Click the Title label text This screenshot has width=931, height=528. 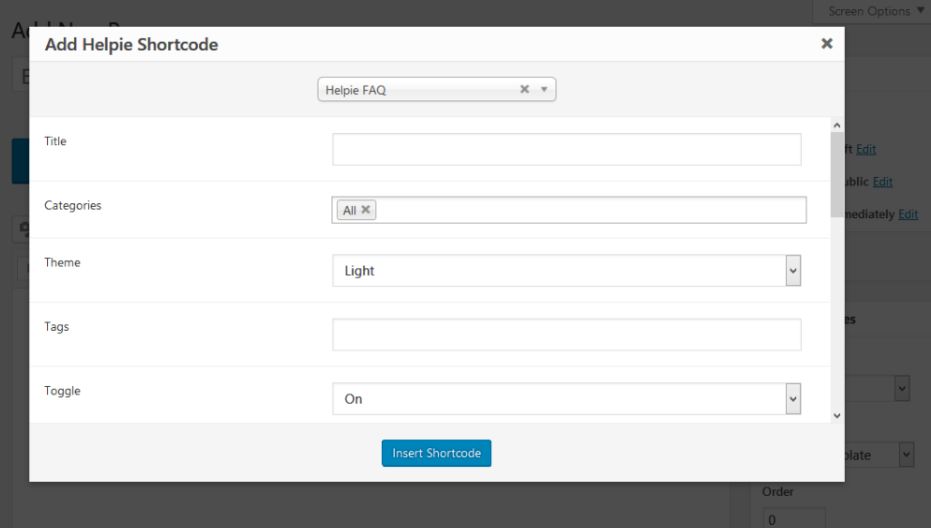click(55, 141)
